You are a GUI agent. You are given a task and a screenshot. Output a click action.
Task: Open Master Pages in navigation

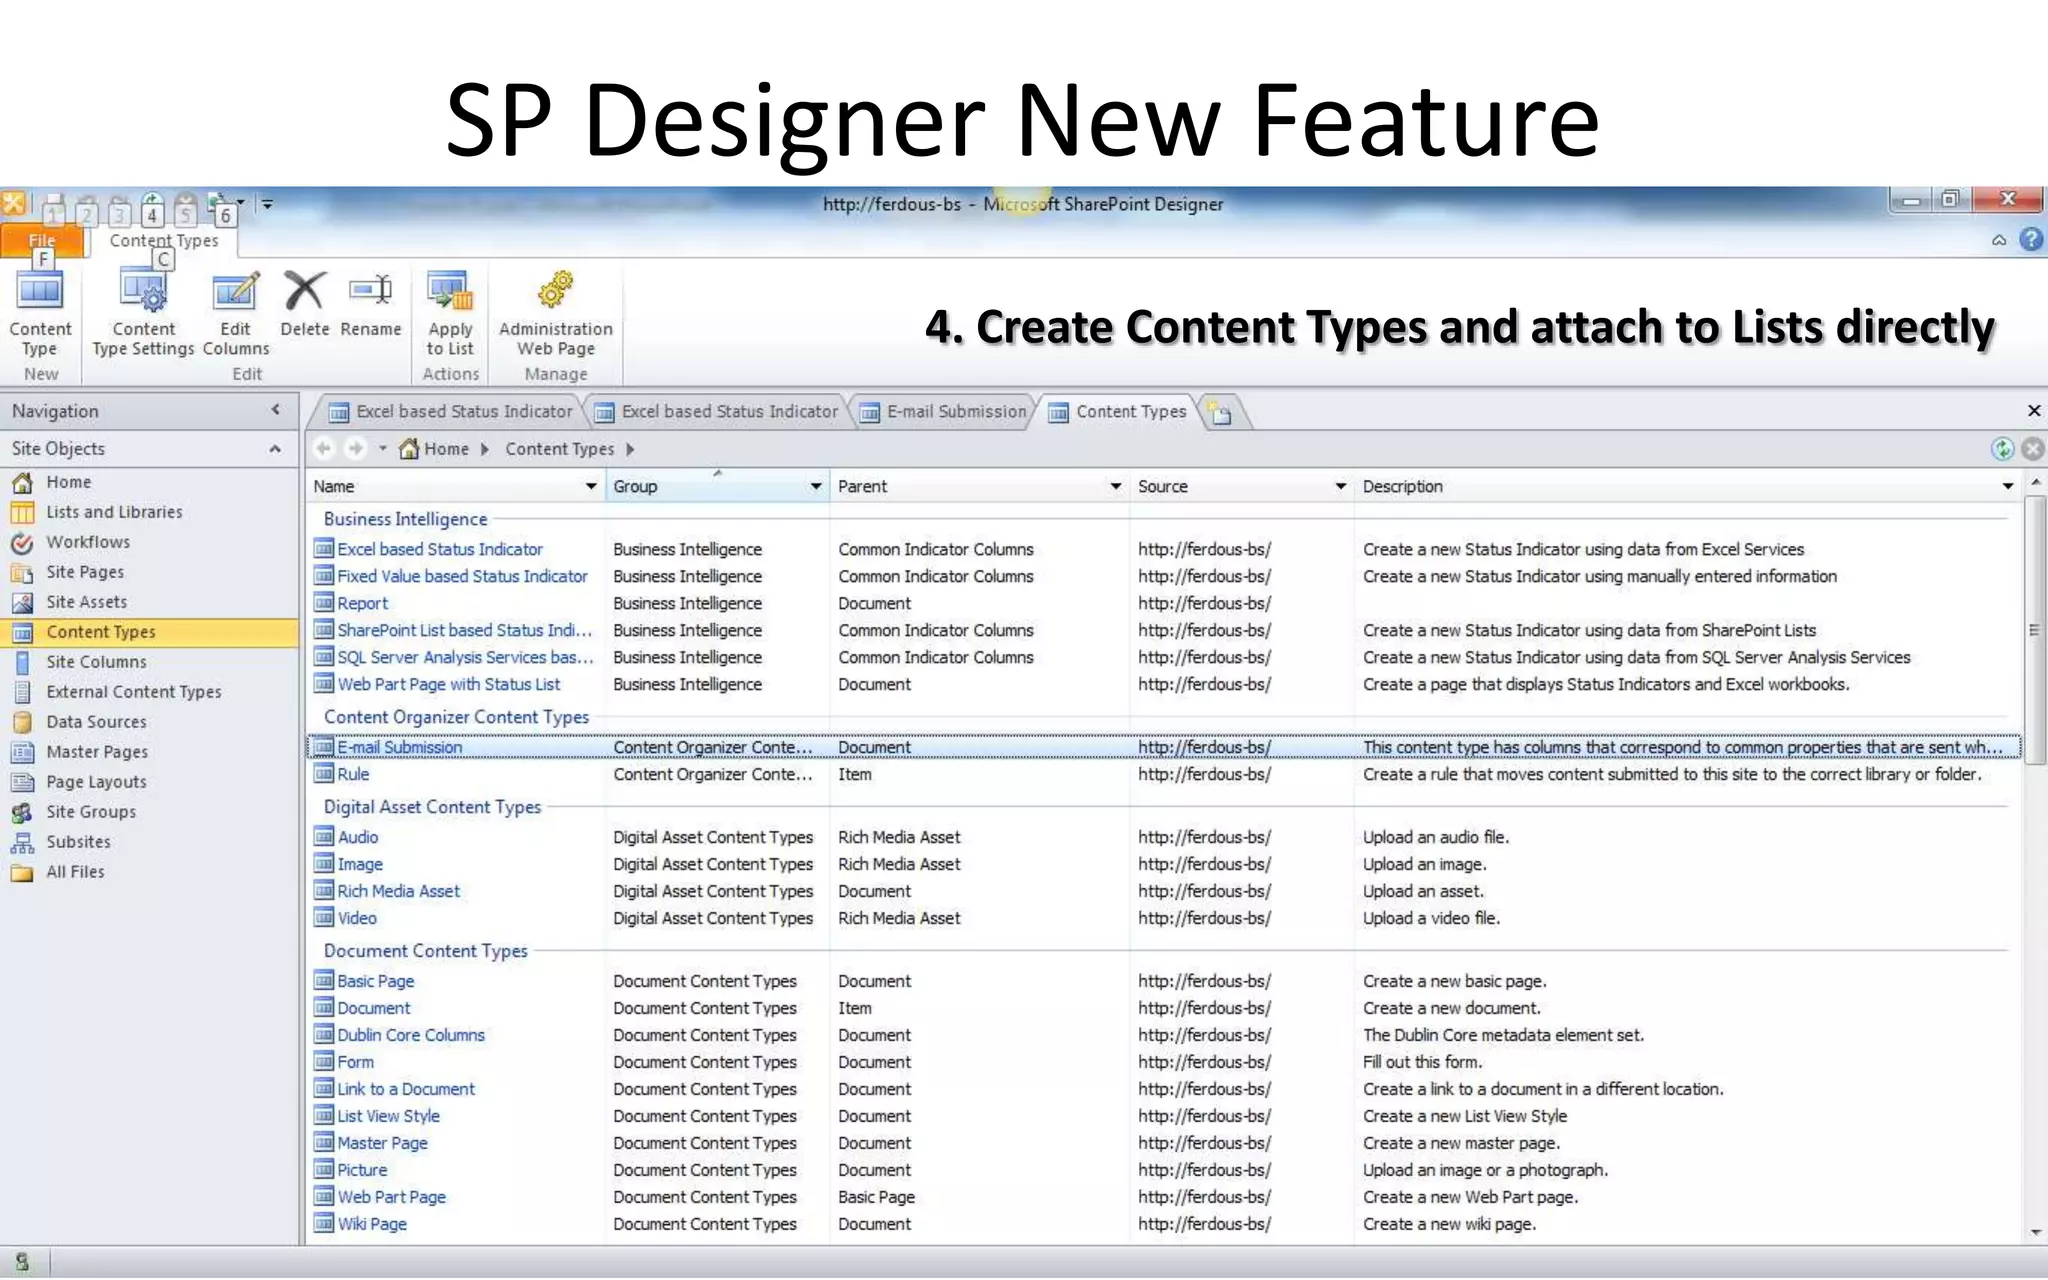[x=97, y=752]
